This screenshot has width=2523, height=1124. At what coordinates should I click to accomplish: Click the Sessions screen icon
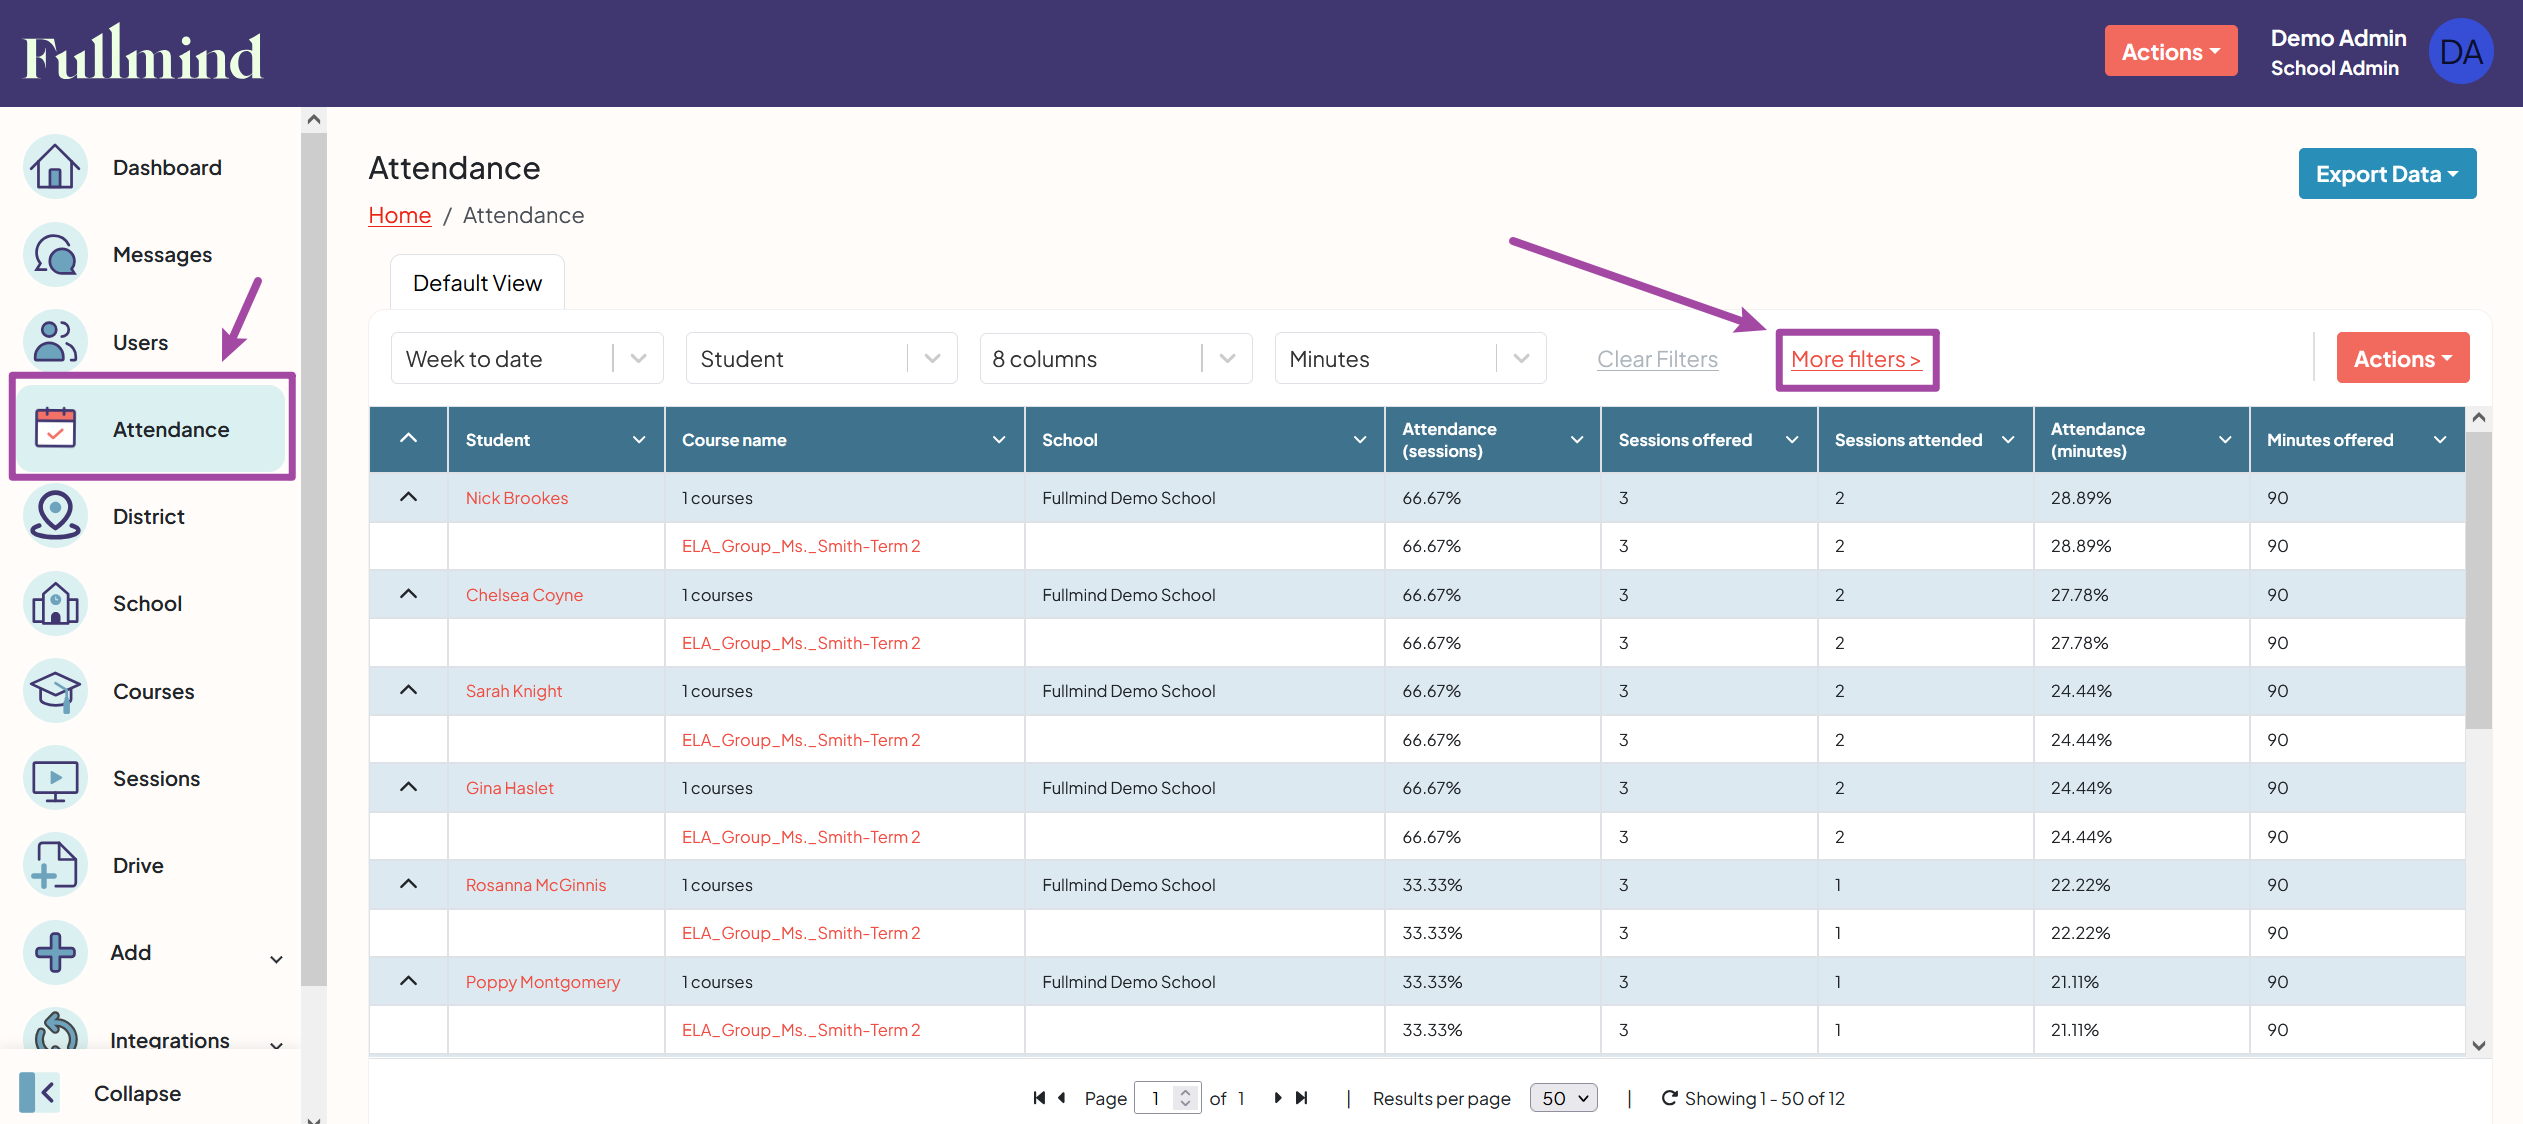pyautogui.click(x=55, y=778)
